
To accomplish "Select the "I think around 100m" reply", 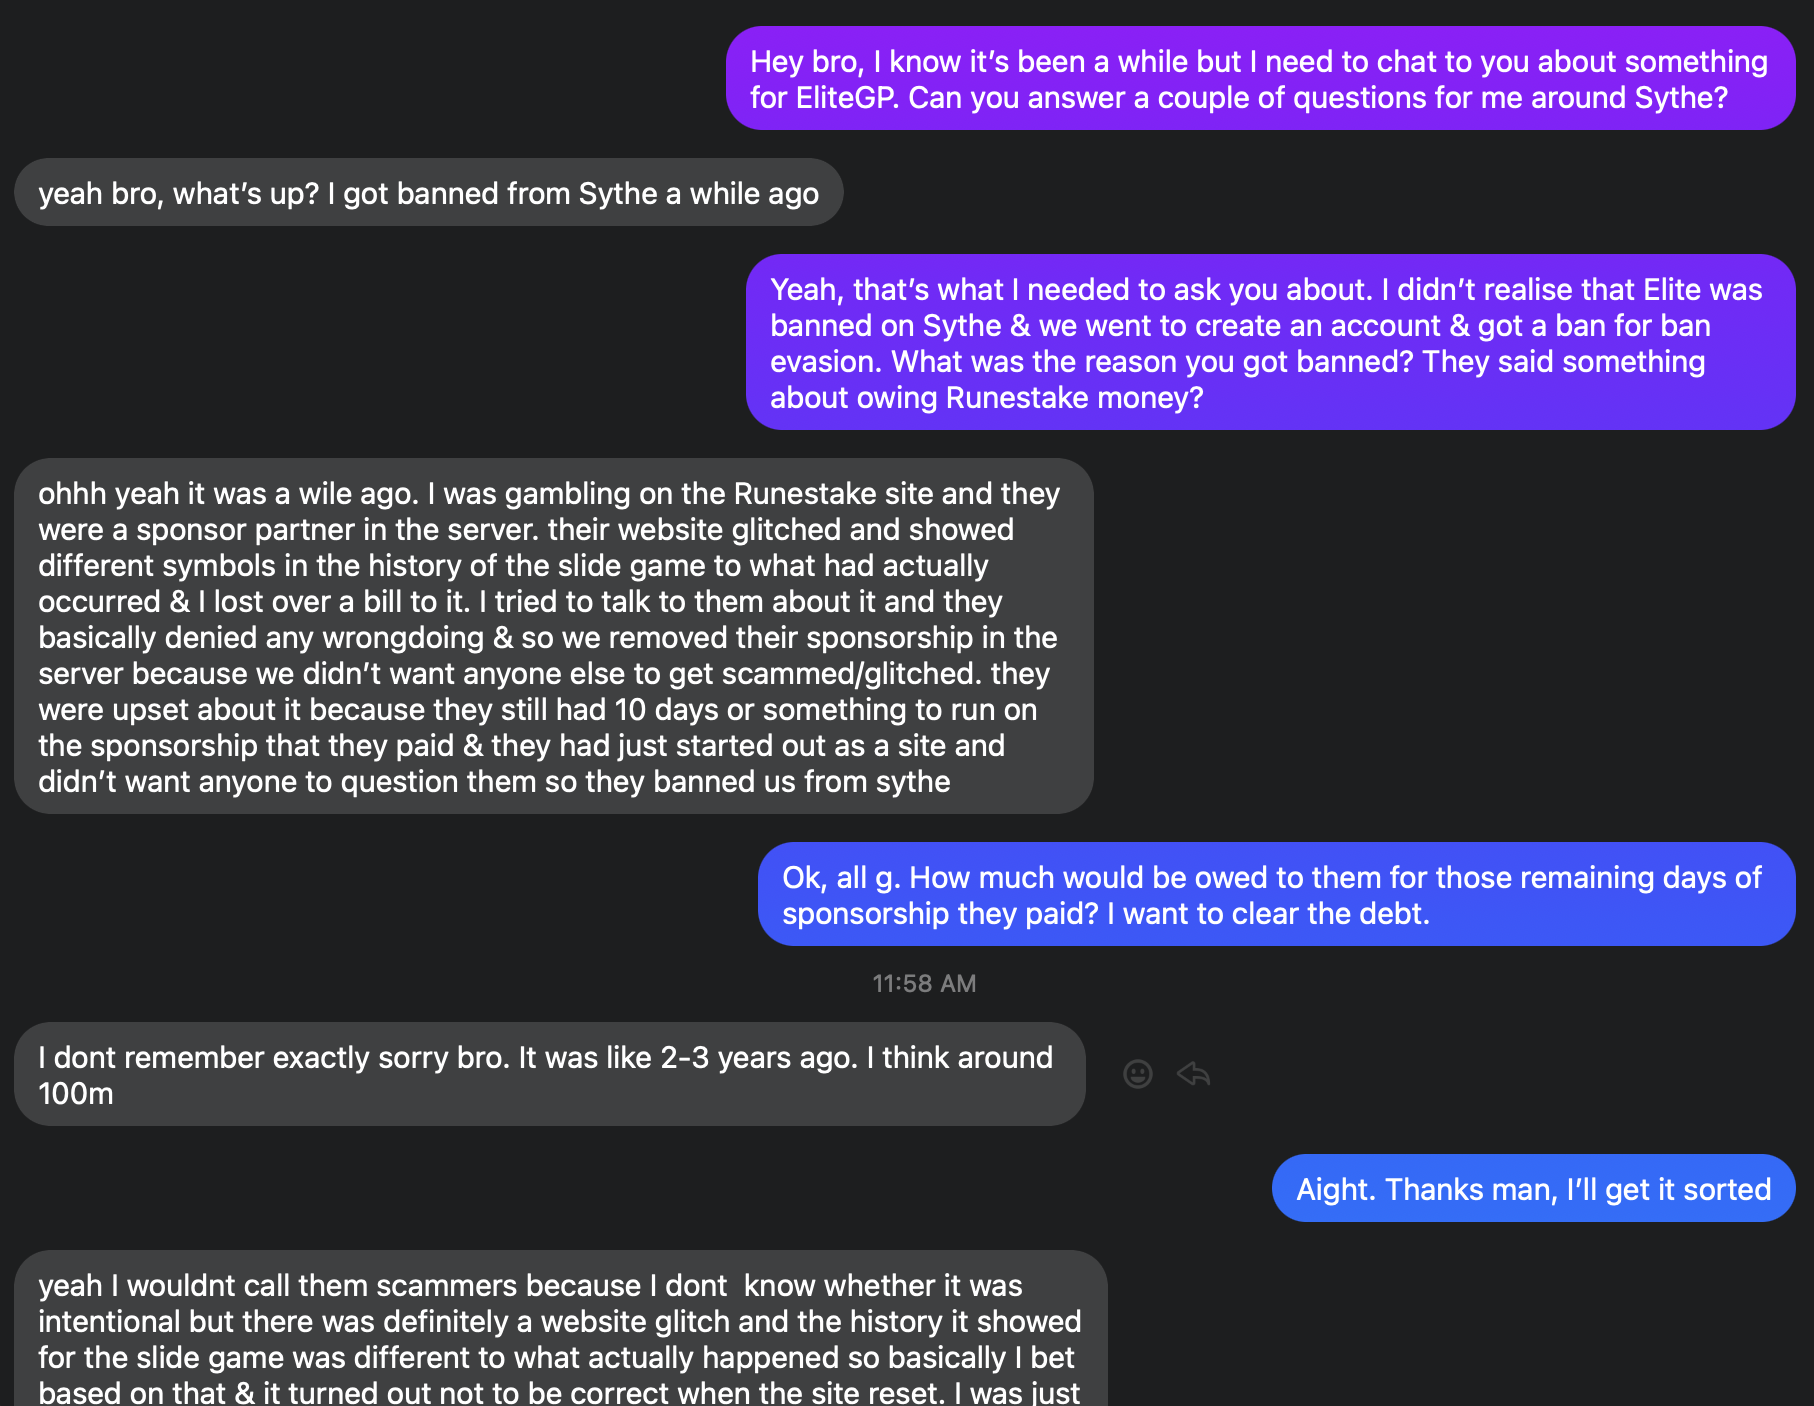I will pos(550,1075).
